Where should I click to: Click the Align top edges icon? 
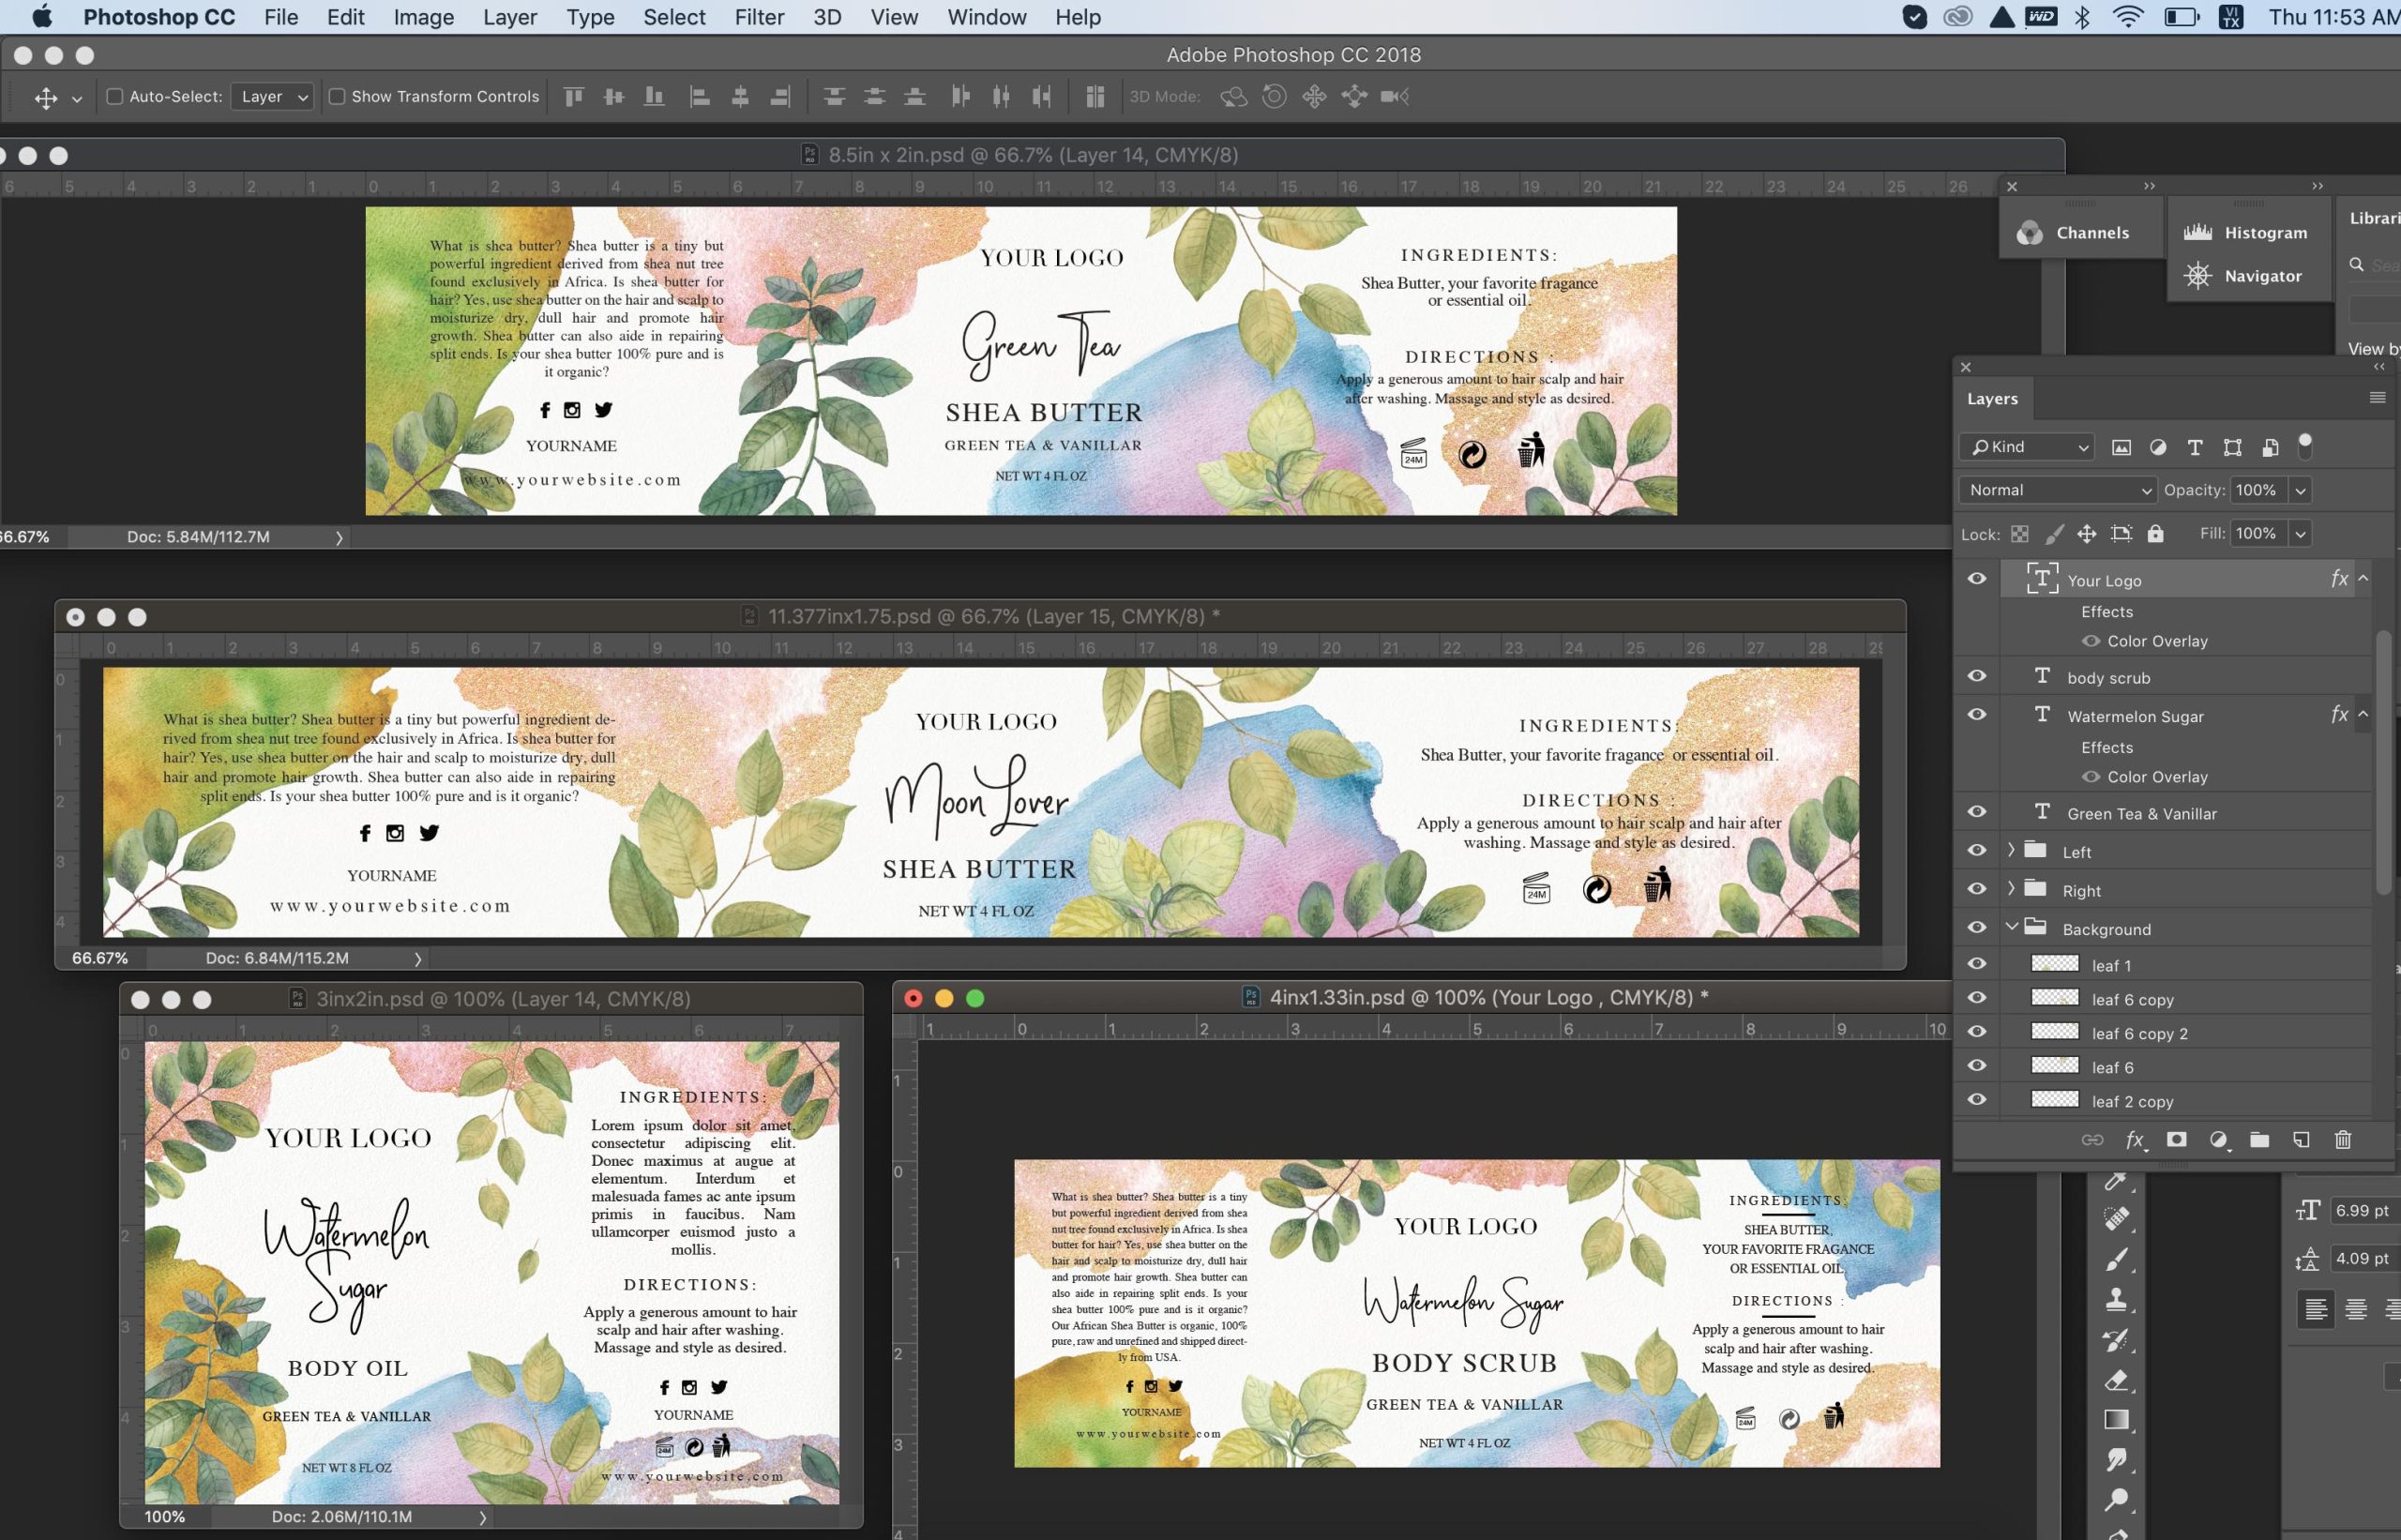click(573, 96)
